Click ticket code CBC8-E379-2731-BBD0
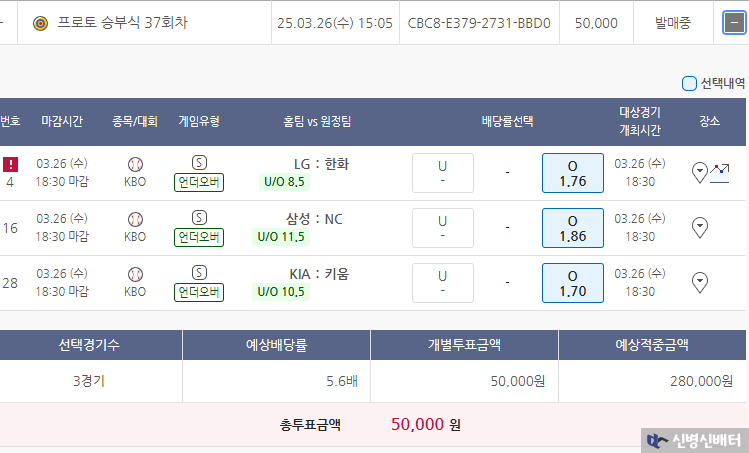This screenshot has height=453, width=749. 479,23
